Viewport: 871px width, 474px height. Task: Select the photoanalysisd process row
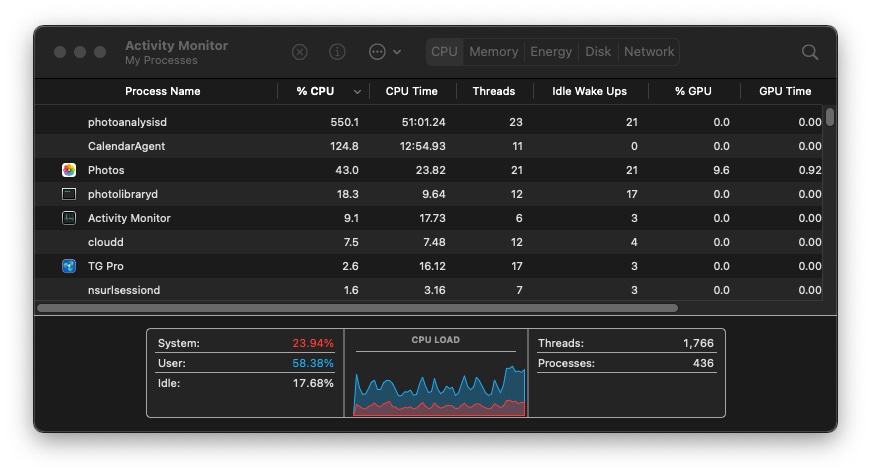coord(428,122)
